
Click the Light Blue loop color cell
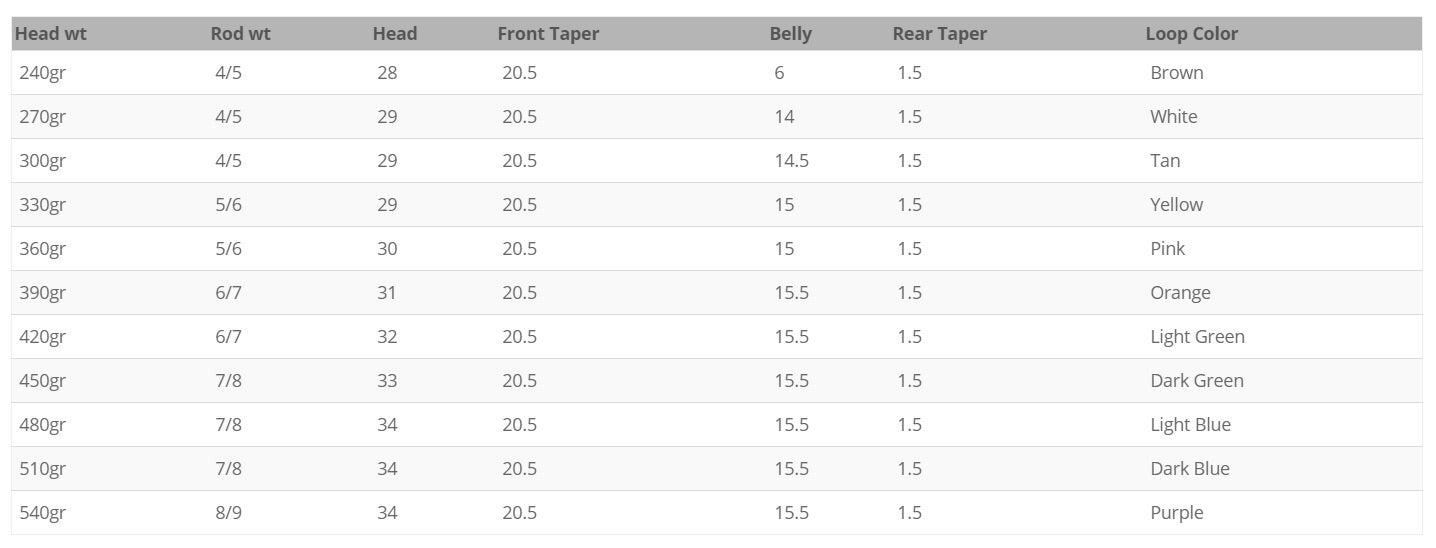(x=1190, y=425)
